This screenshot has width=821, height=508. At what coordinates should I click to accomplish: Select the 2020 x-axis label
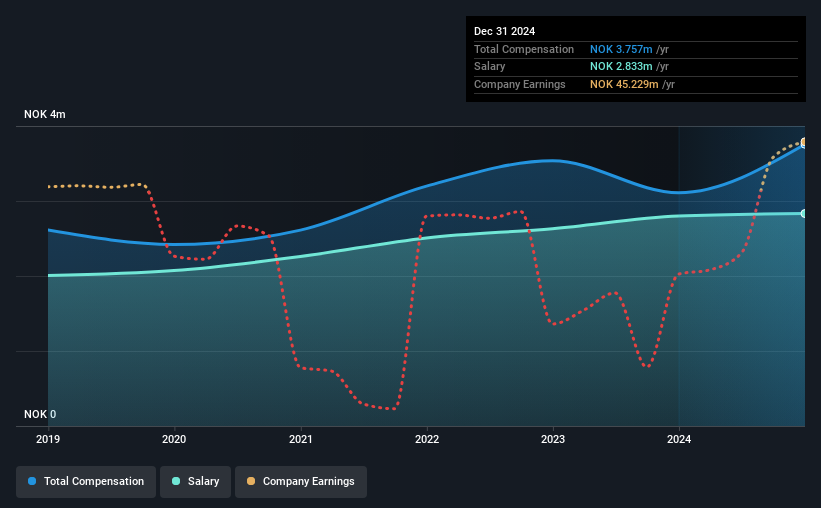pyautogui.click(x=174, y=439)
